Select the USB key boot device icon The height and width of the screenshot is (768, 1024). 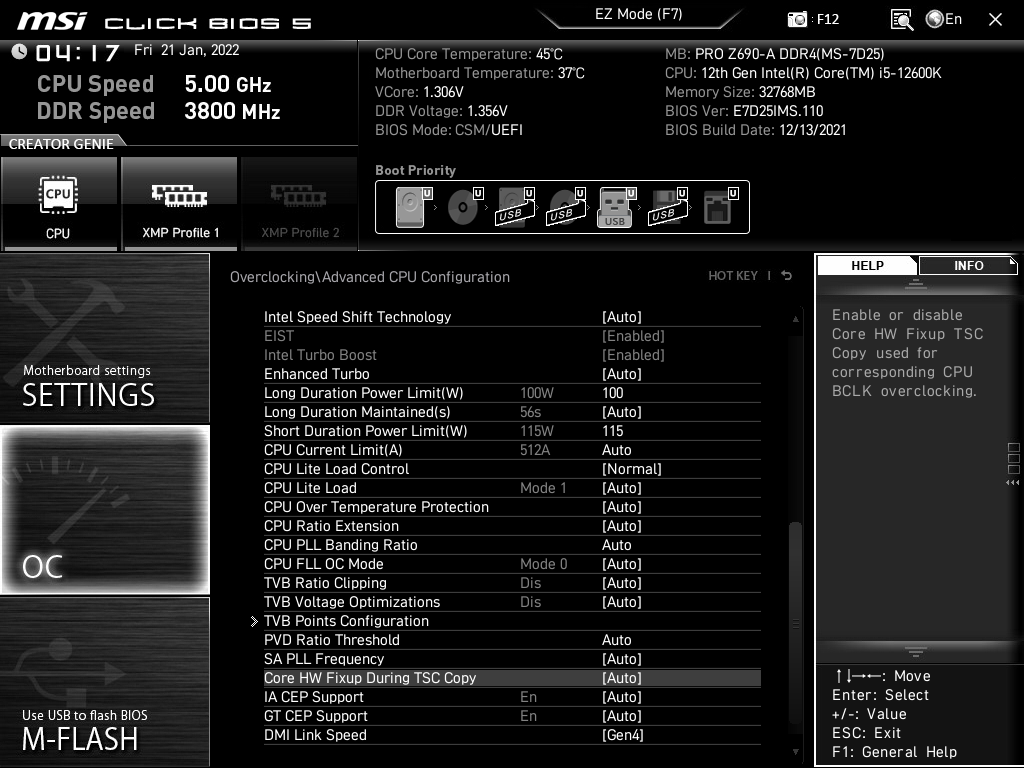click(x=617, y=207)
